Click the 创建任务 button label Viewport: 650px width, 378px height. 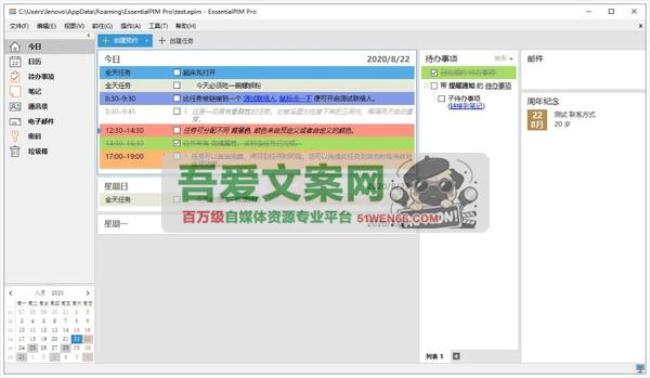pos(182,41)
